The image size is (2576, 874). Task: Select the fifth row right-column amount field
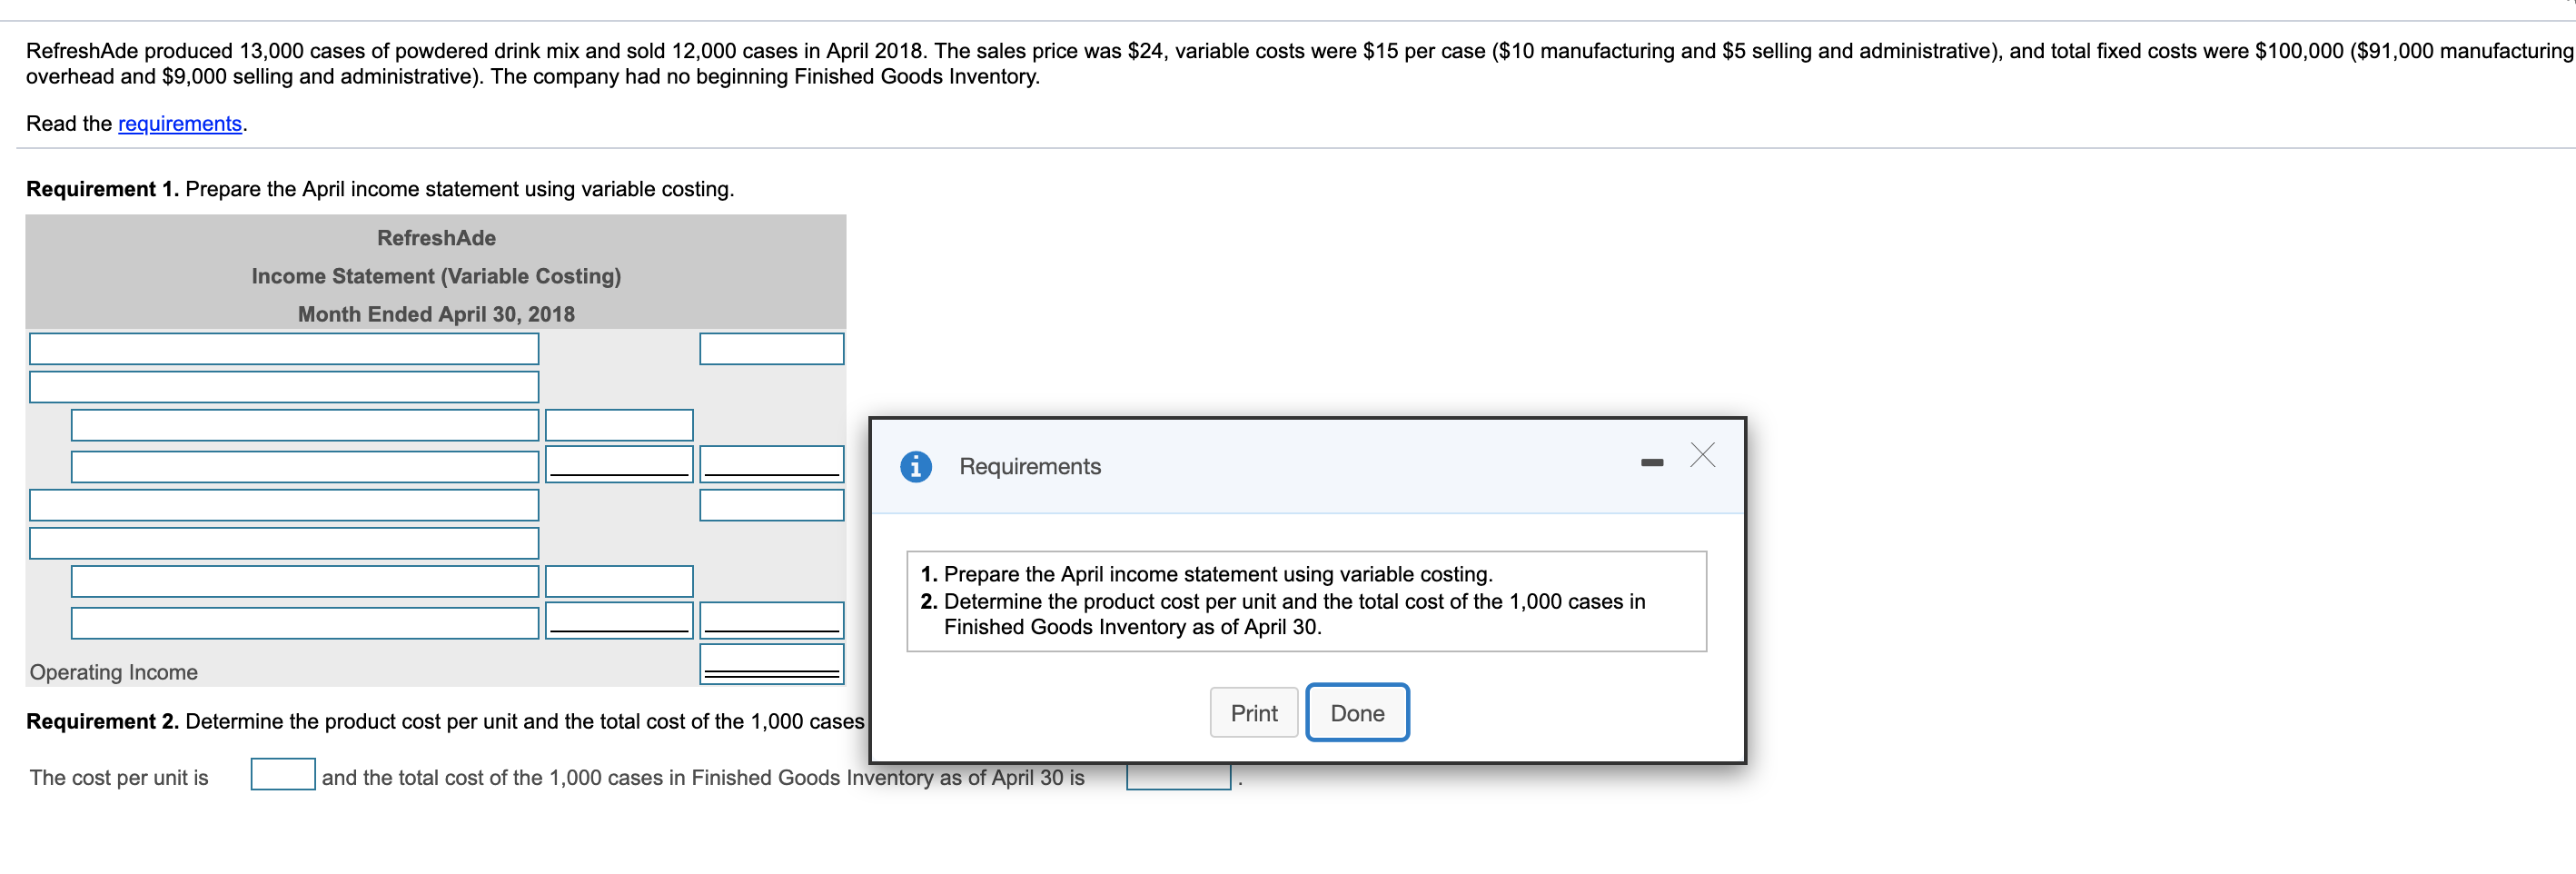(x=771, y=505)
